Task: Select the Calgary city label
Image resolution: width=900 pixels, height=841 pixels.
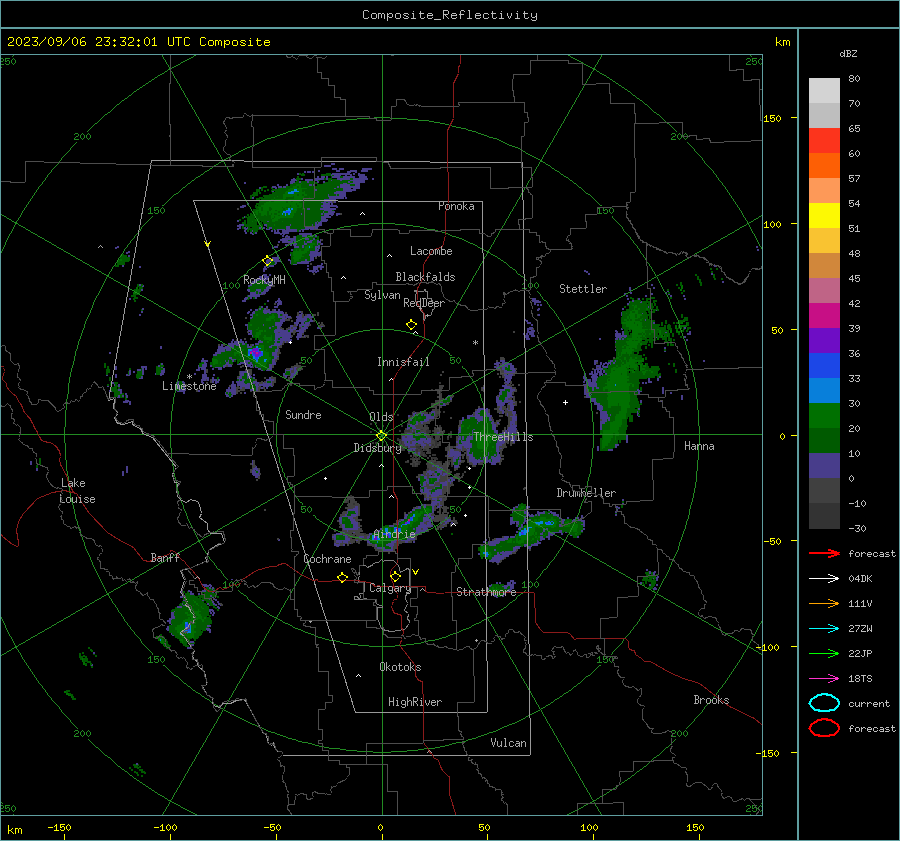Action: tap(390, 588)
